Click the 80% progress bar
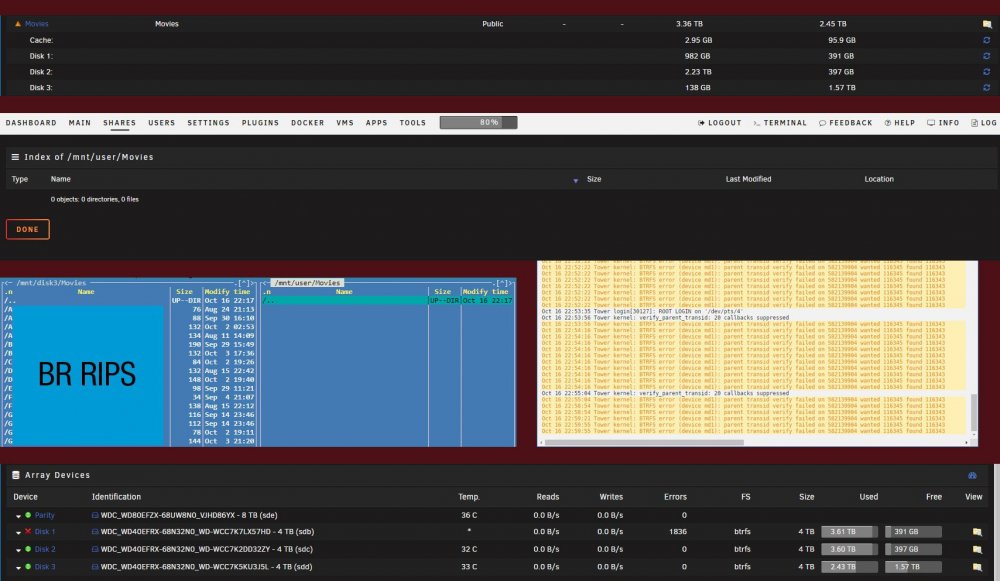Viewport: 1000px width, 581px height. coord(478,122)
